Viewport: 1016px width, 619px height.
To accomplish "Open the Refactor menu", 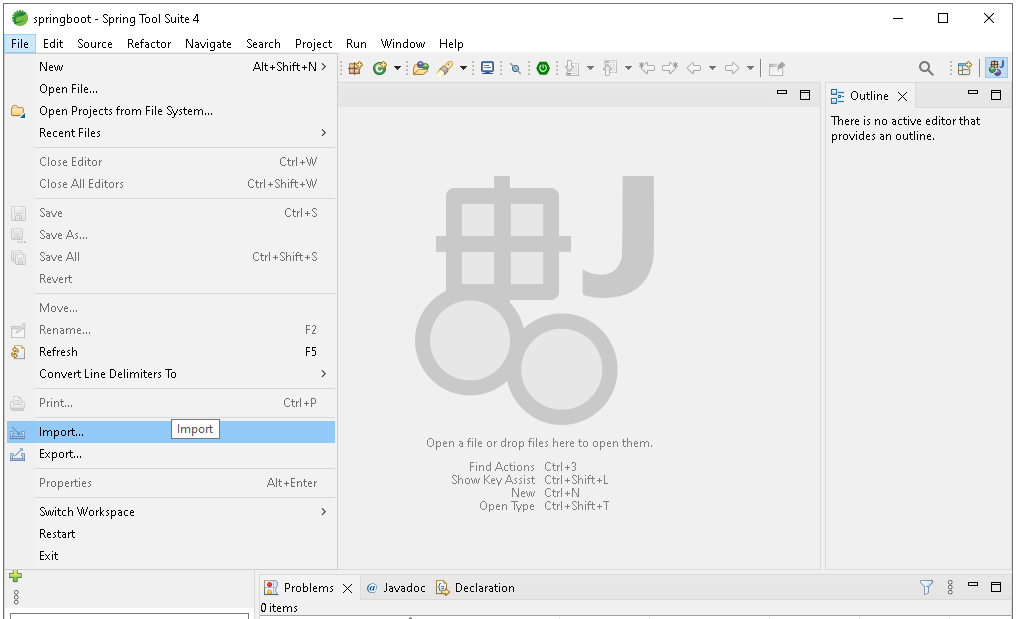I will pos(149,44).
